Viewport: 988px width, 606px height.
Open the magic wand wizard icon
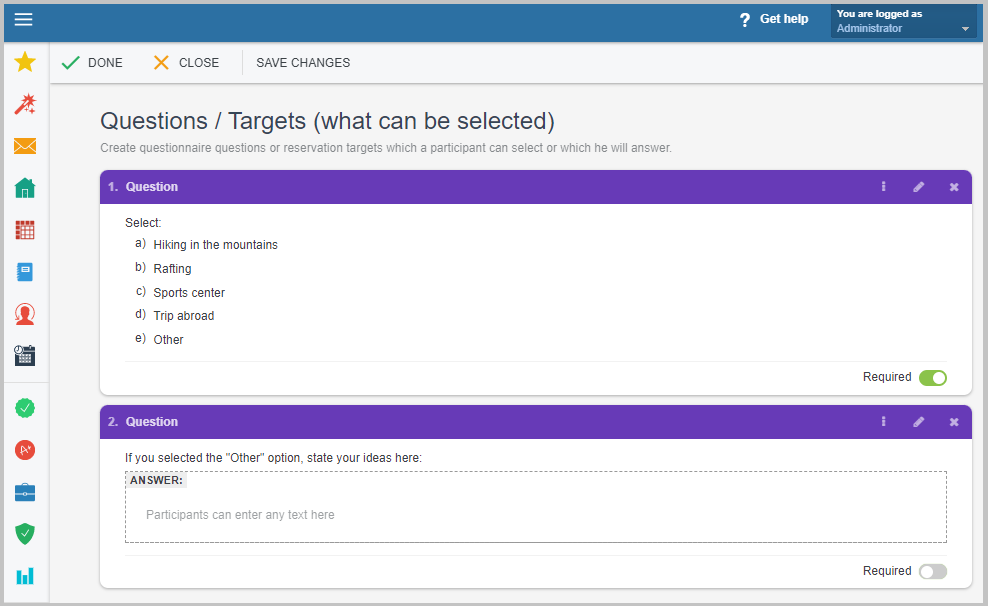25,104
